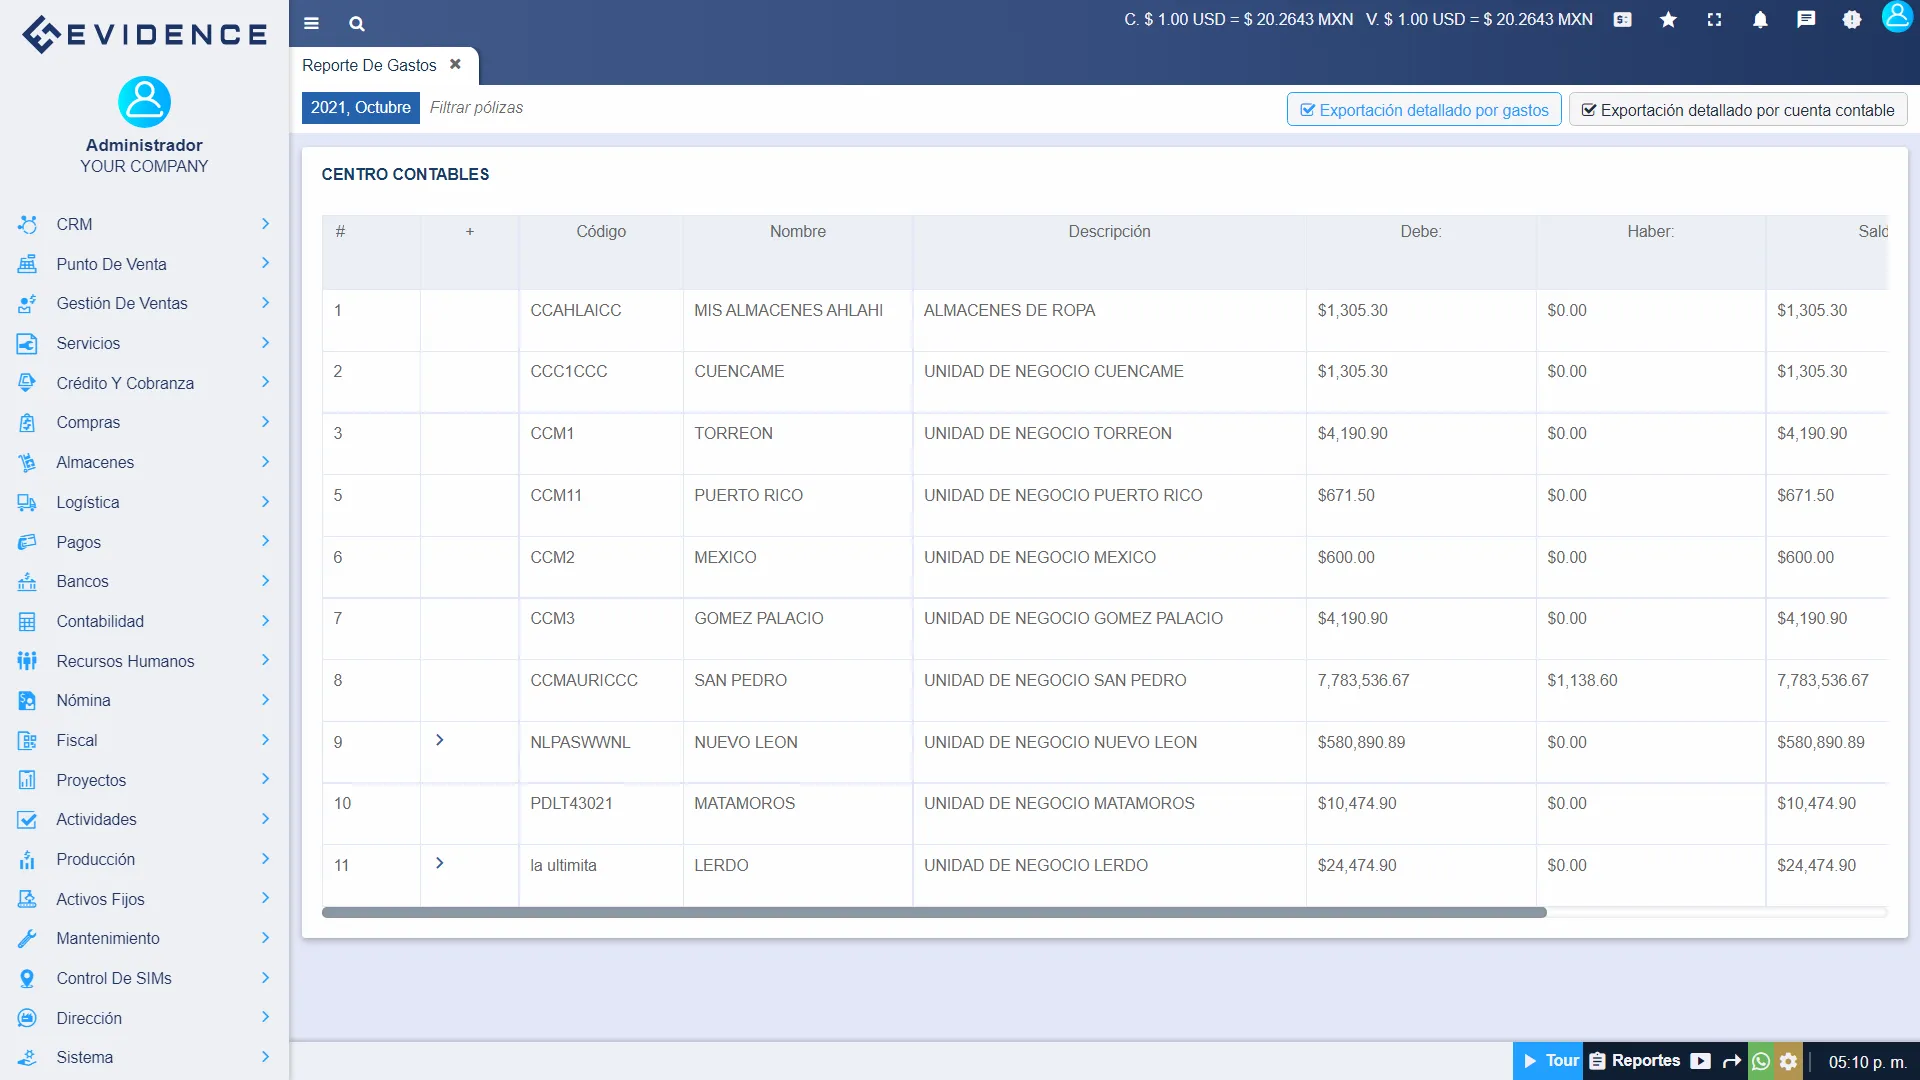
Task: Open the CRM module icon in sidebar
Action: [26, 224]
